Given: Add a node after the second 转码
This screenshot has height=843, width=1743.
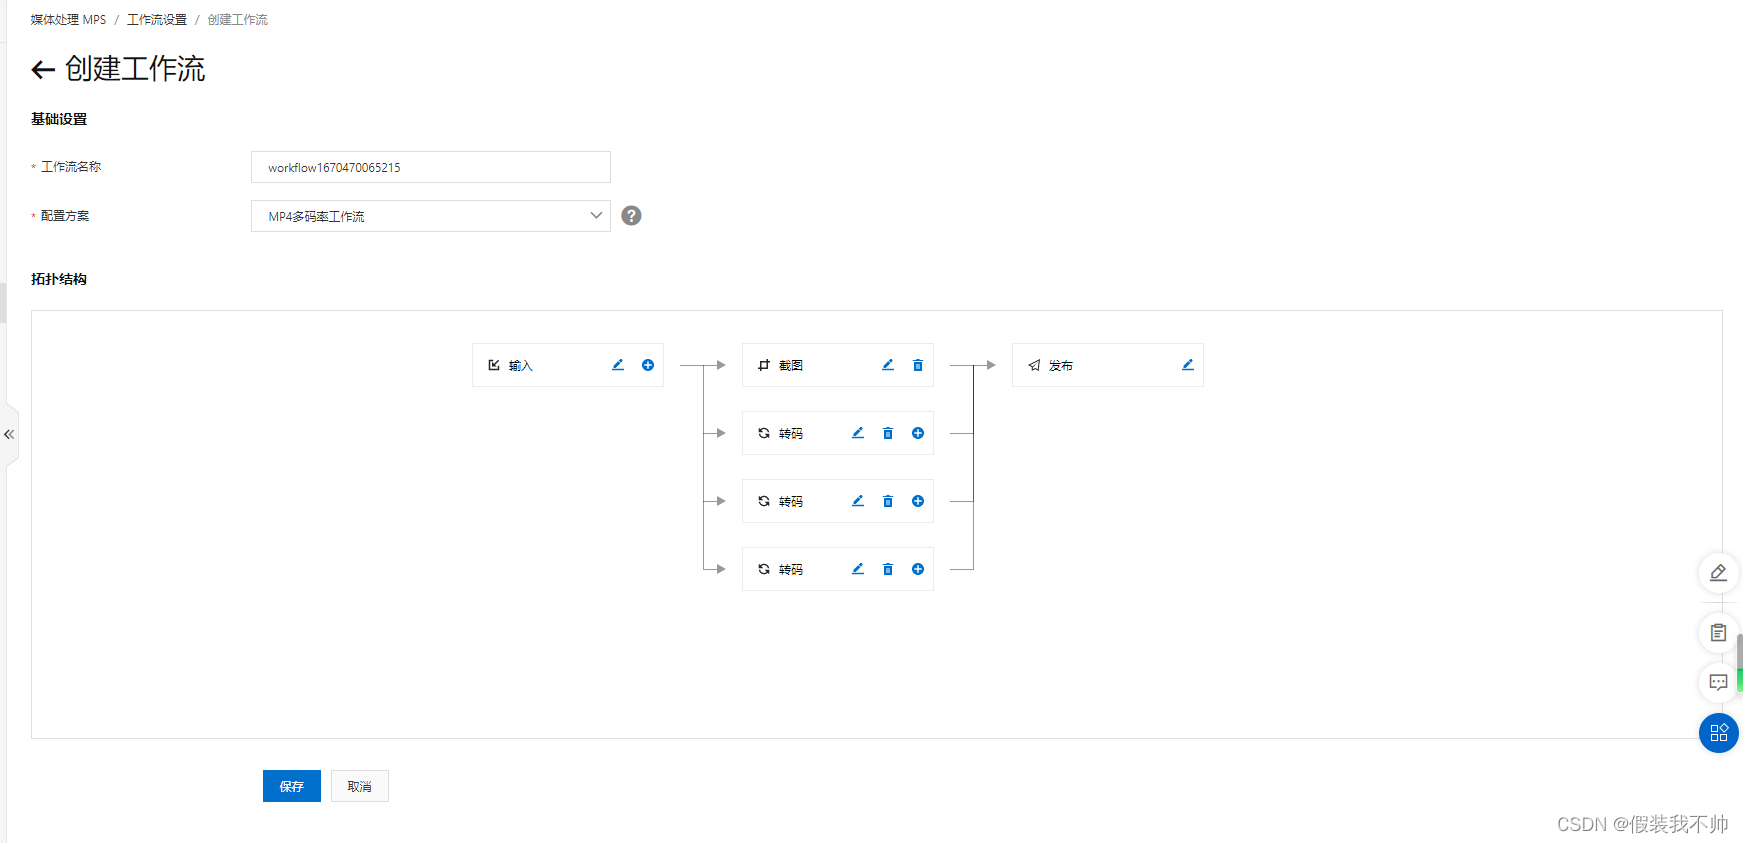Looking at the screenshot, I should click(918, 501).
